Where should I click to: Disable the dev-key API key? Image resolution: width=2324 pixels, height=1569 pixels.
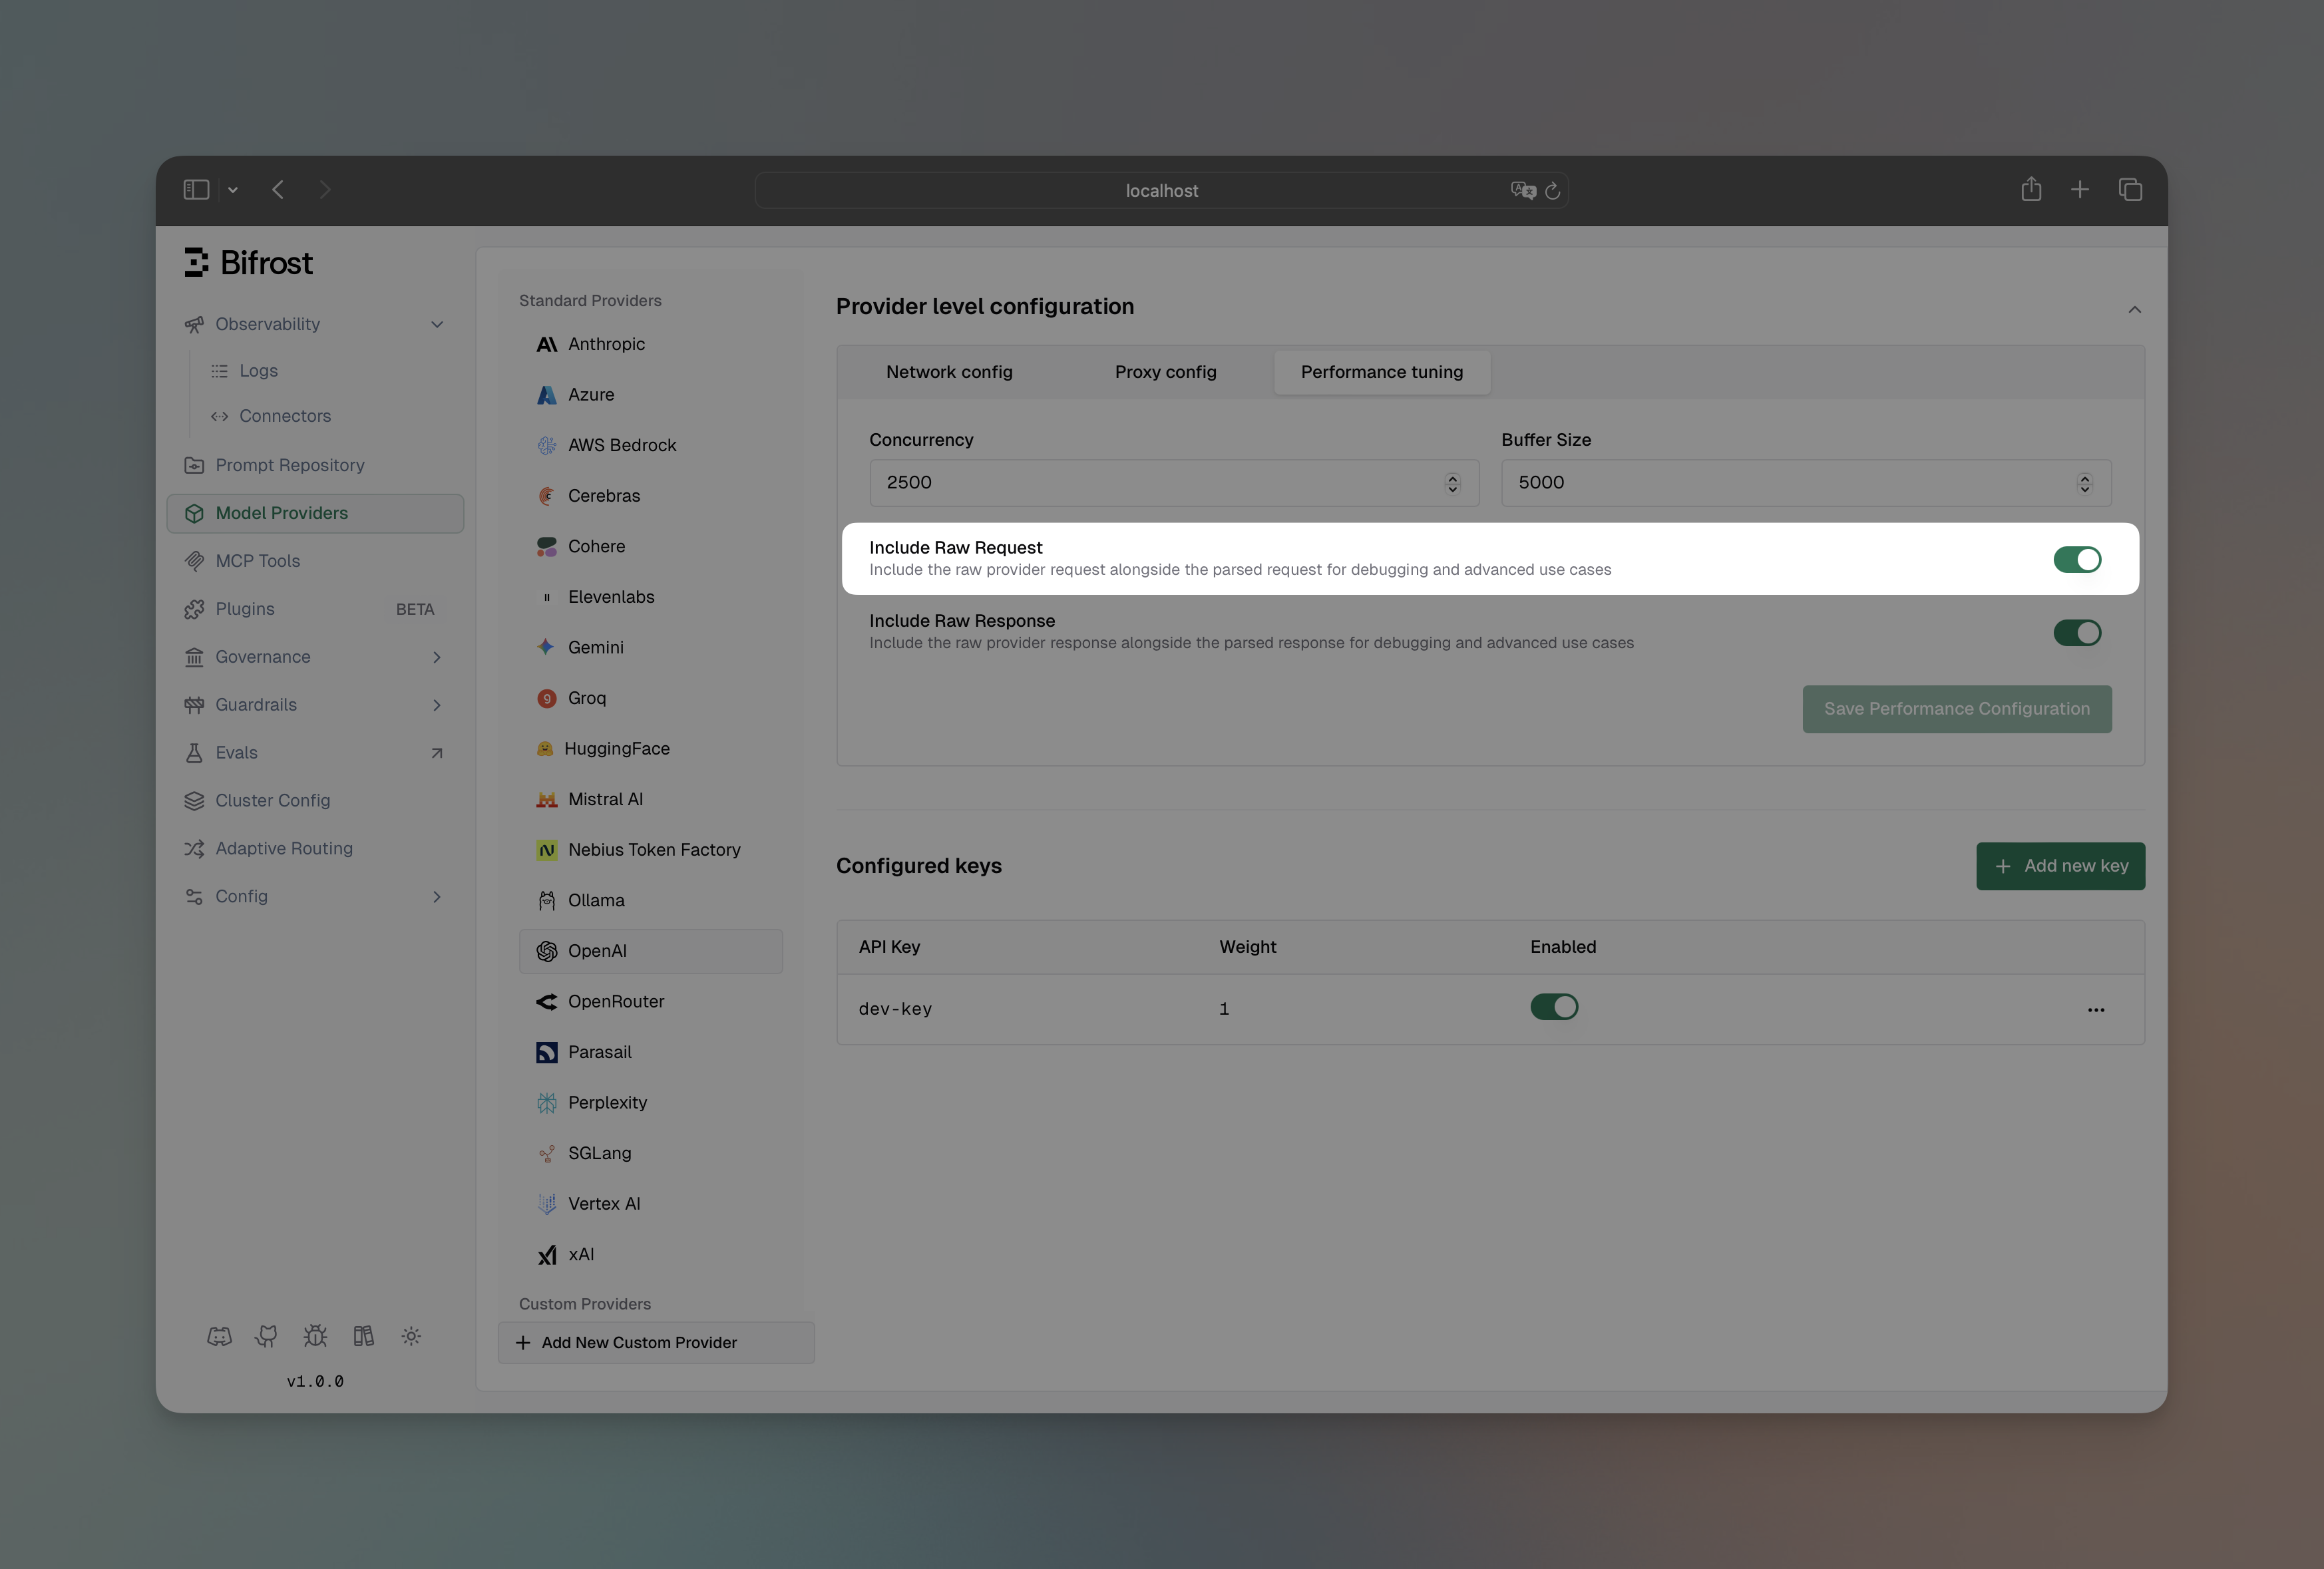pos(1554,1007)
